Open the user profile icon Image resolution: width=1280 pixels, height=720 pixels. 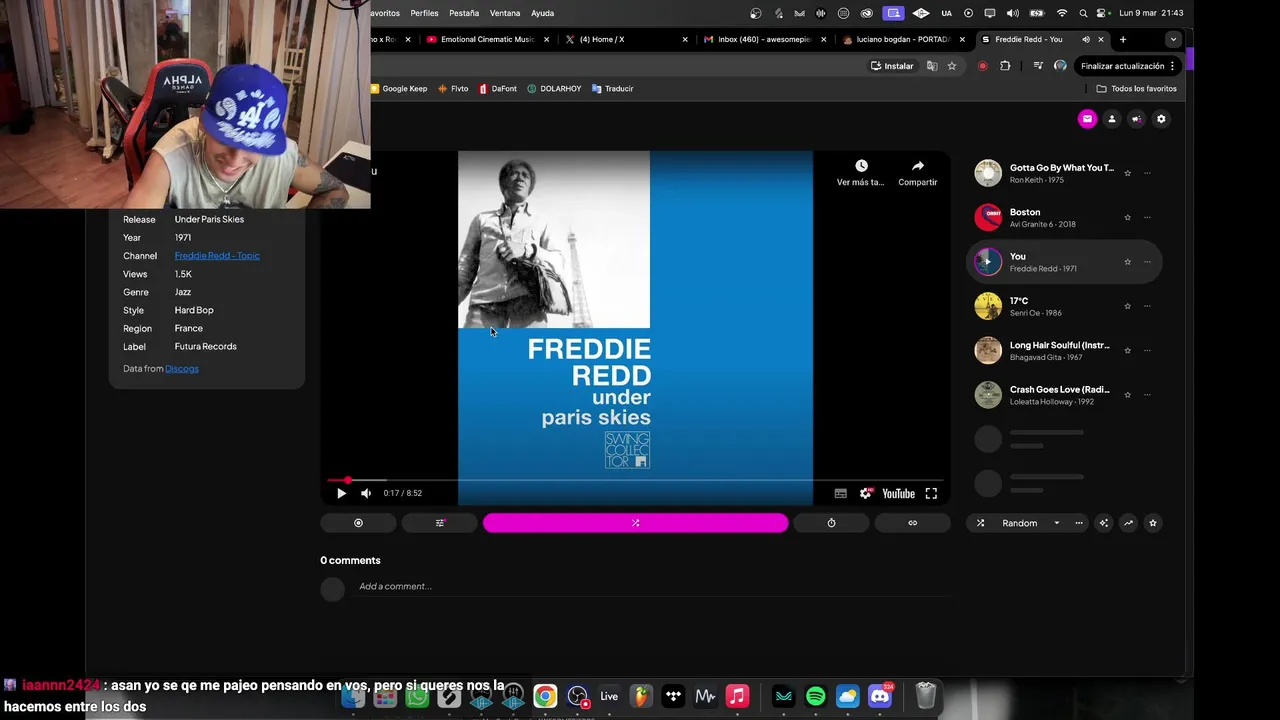point(1111,119)
